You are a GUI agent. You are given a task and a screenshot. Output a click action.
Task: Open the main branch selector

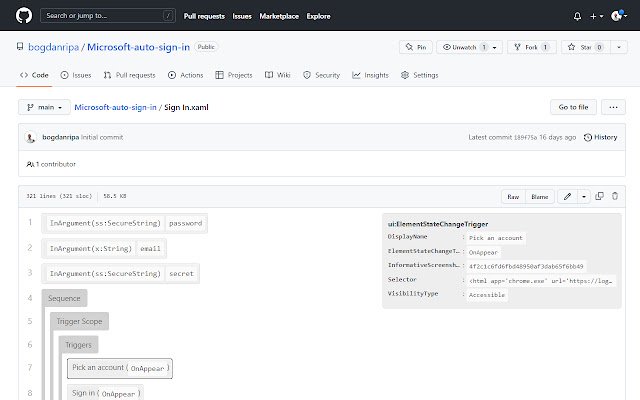click(44, 107)
